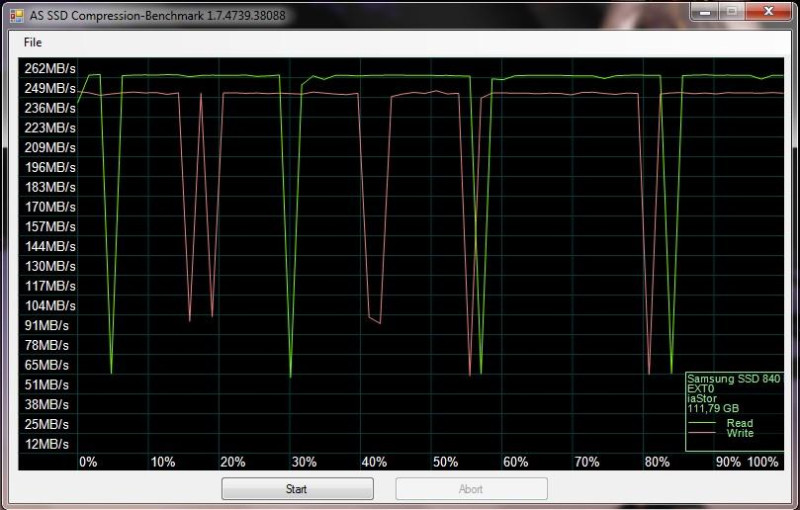Viewport: 800px width, 510px height.
Task: Click the 70% x-axis label
Action: tap(587, 462)
